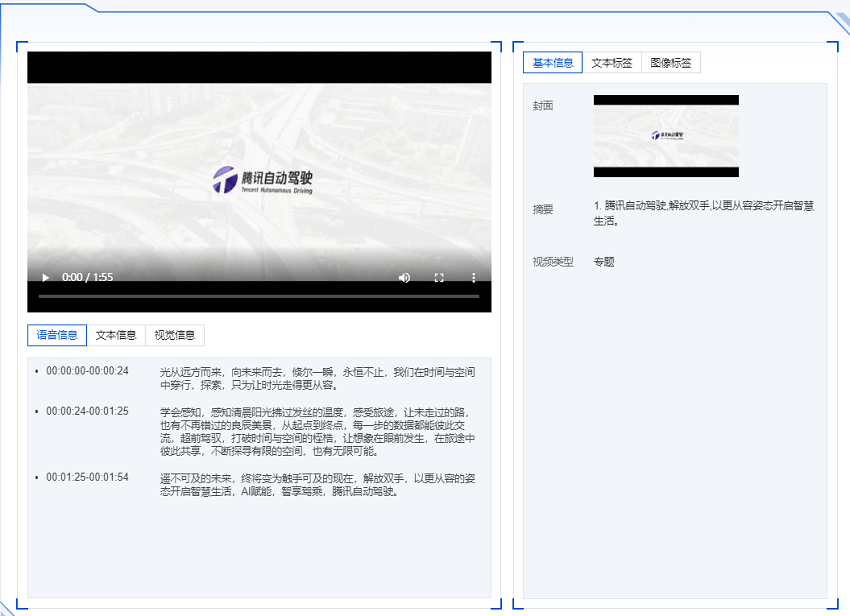Select timestamp 00:00:24-00:01:25

click(87, 411)
